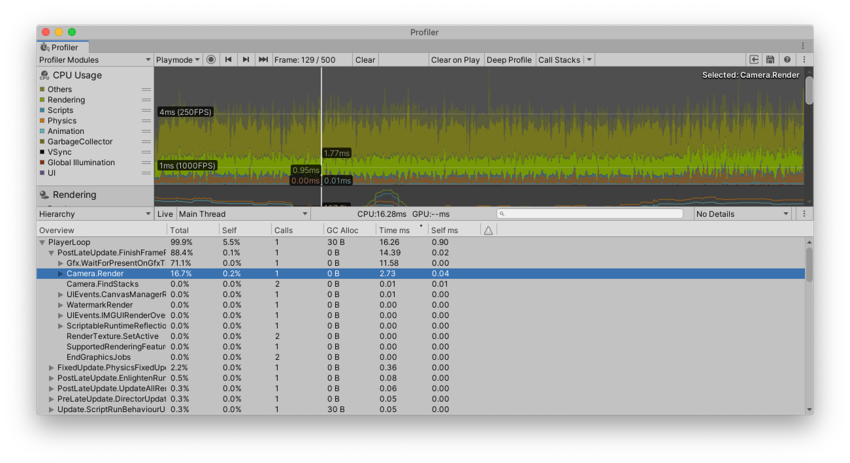Sort by the Time ms column header

(402, 230)
